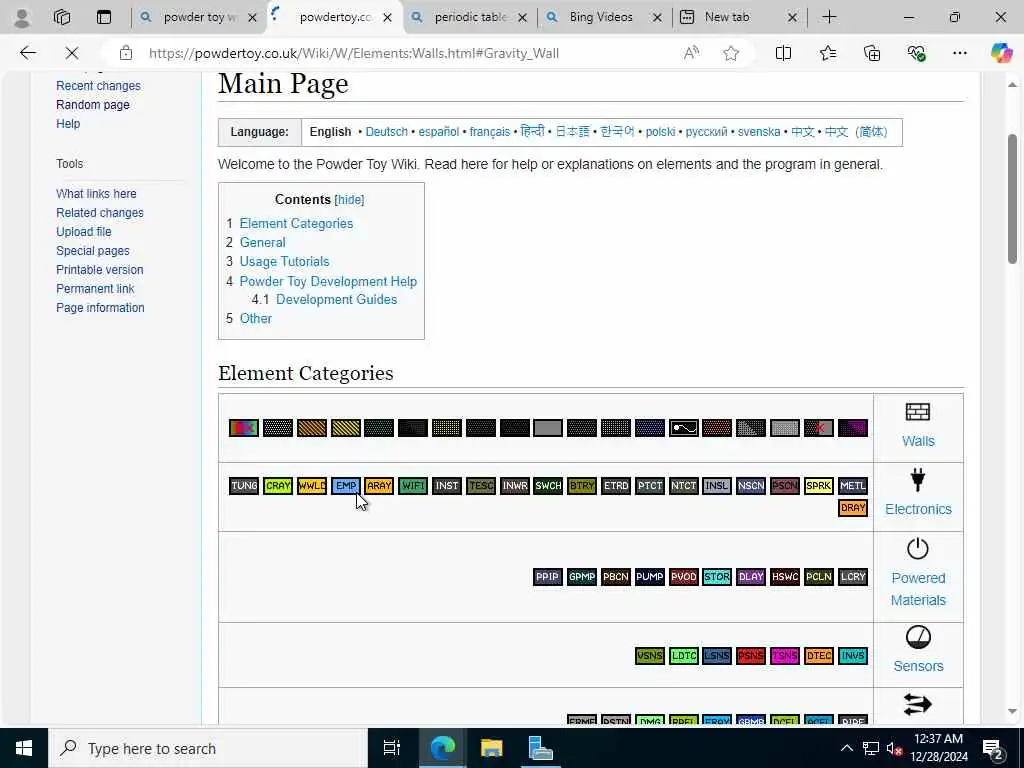Jump to Element Categories contents entry
The height and width of the screenshot is (768, 1024).
coord(296,223)
